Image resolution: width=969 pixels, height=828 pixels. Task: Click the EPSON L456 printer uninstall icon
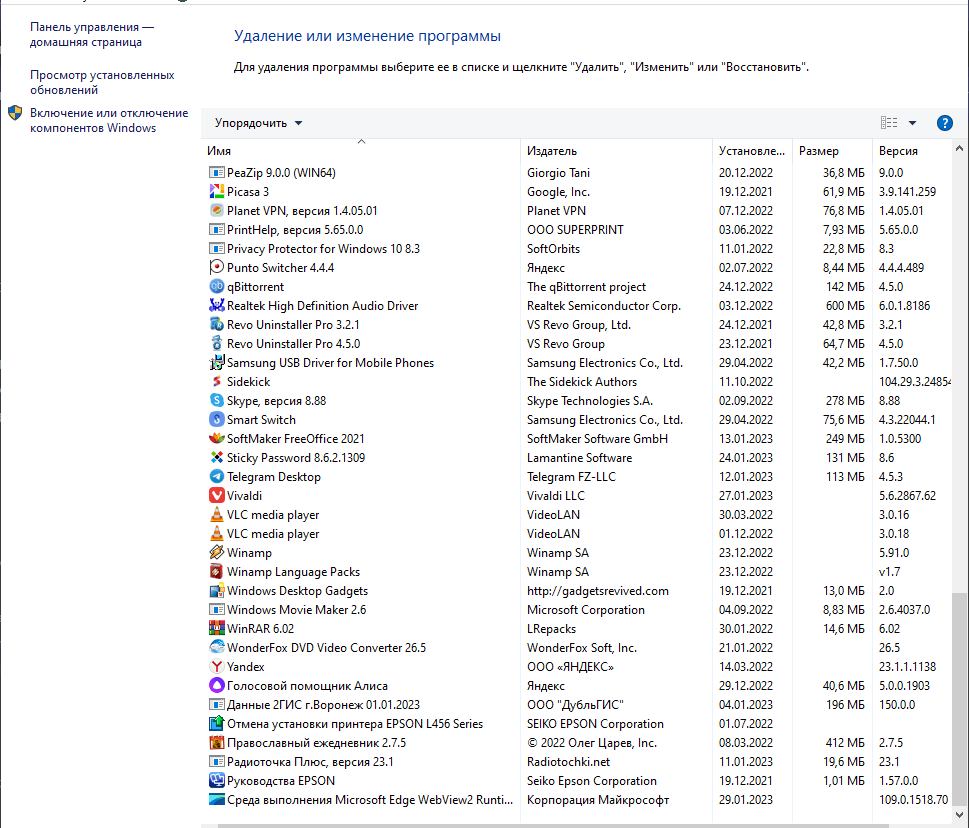click(216, 724)
